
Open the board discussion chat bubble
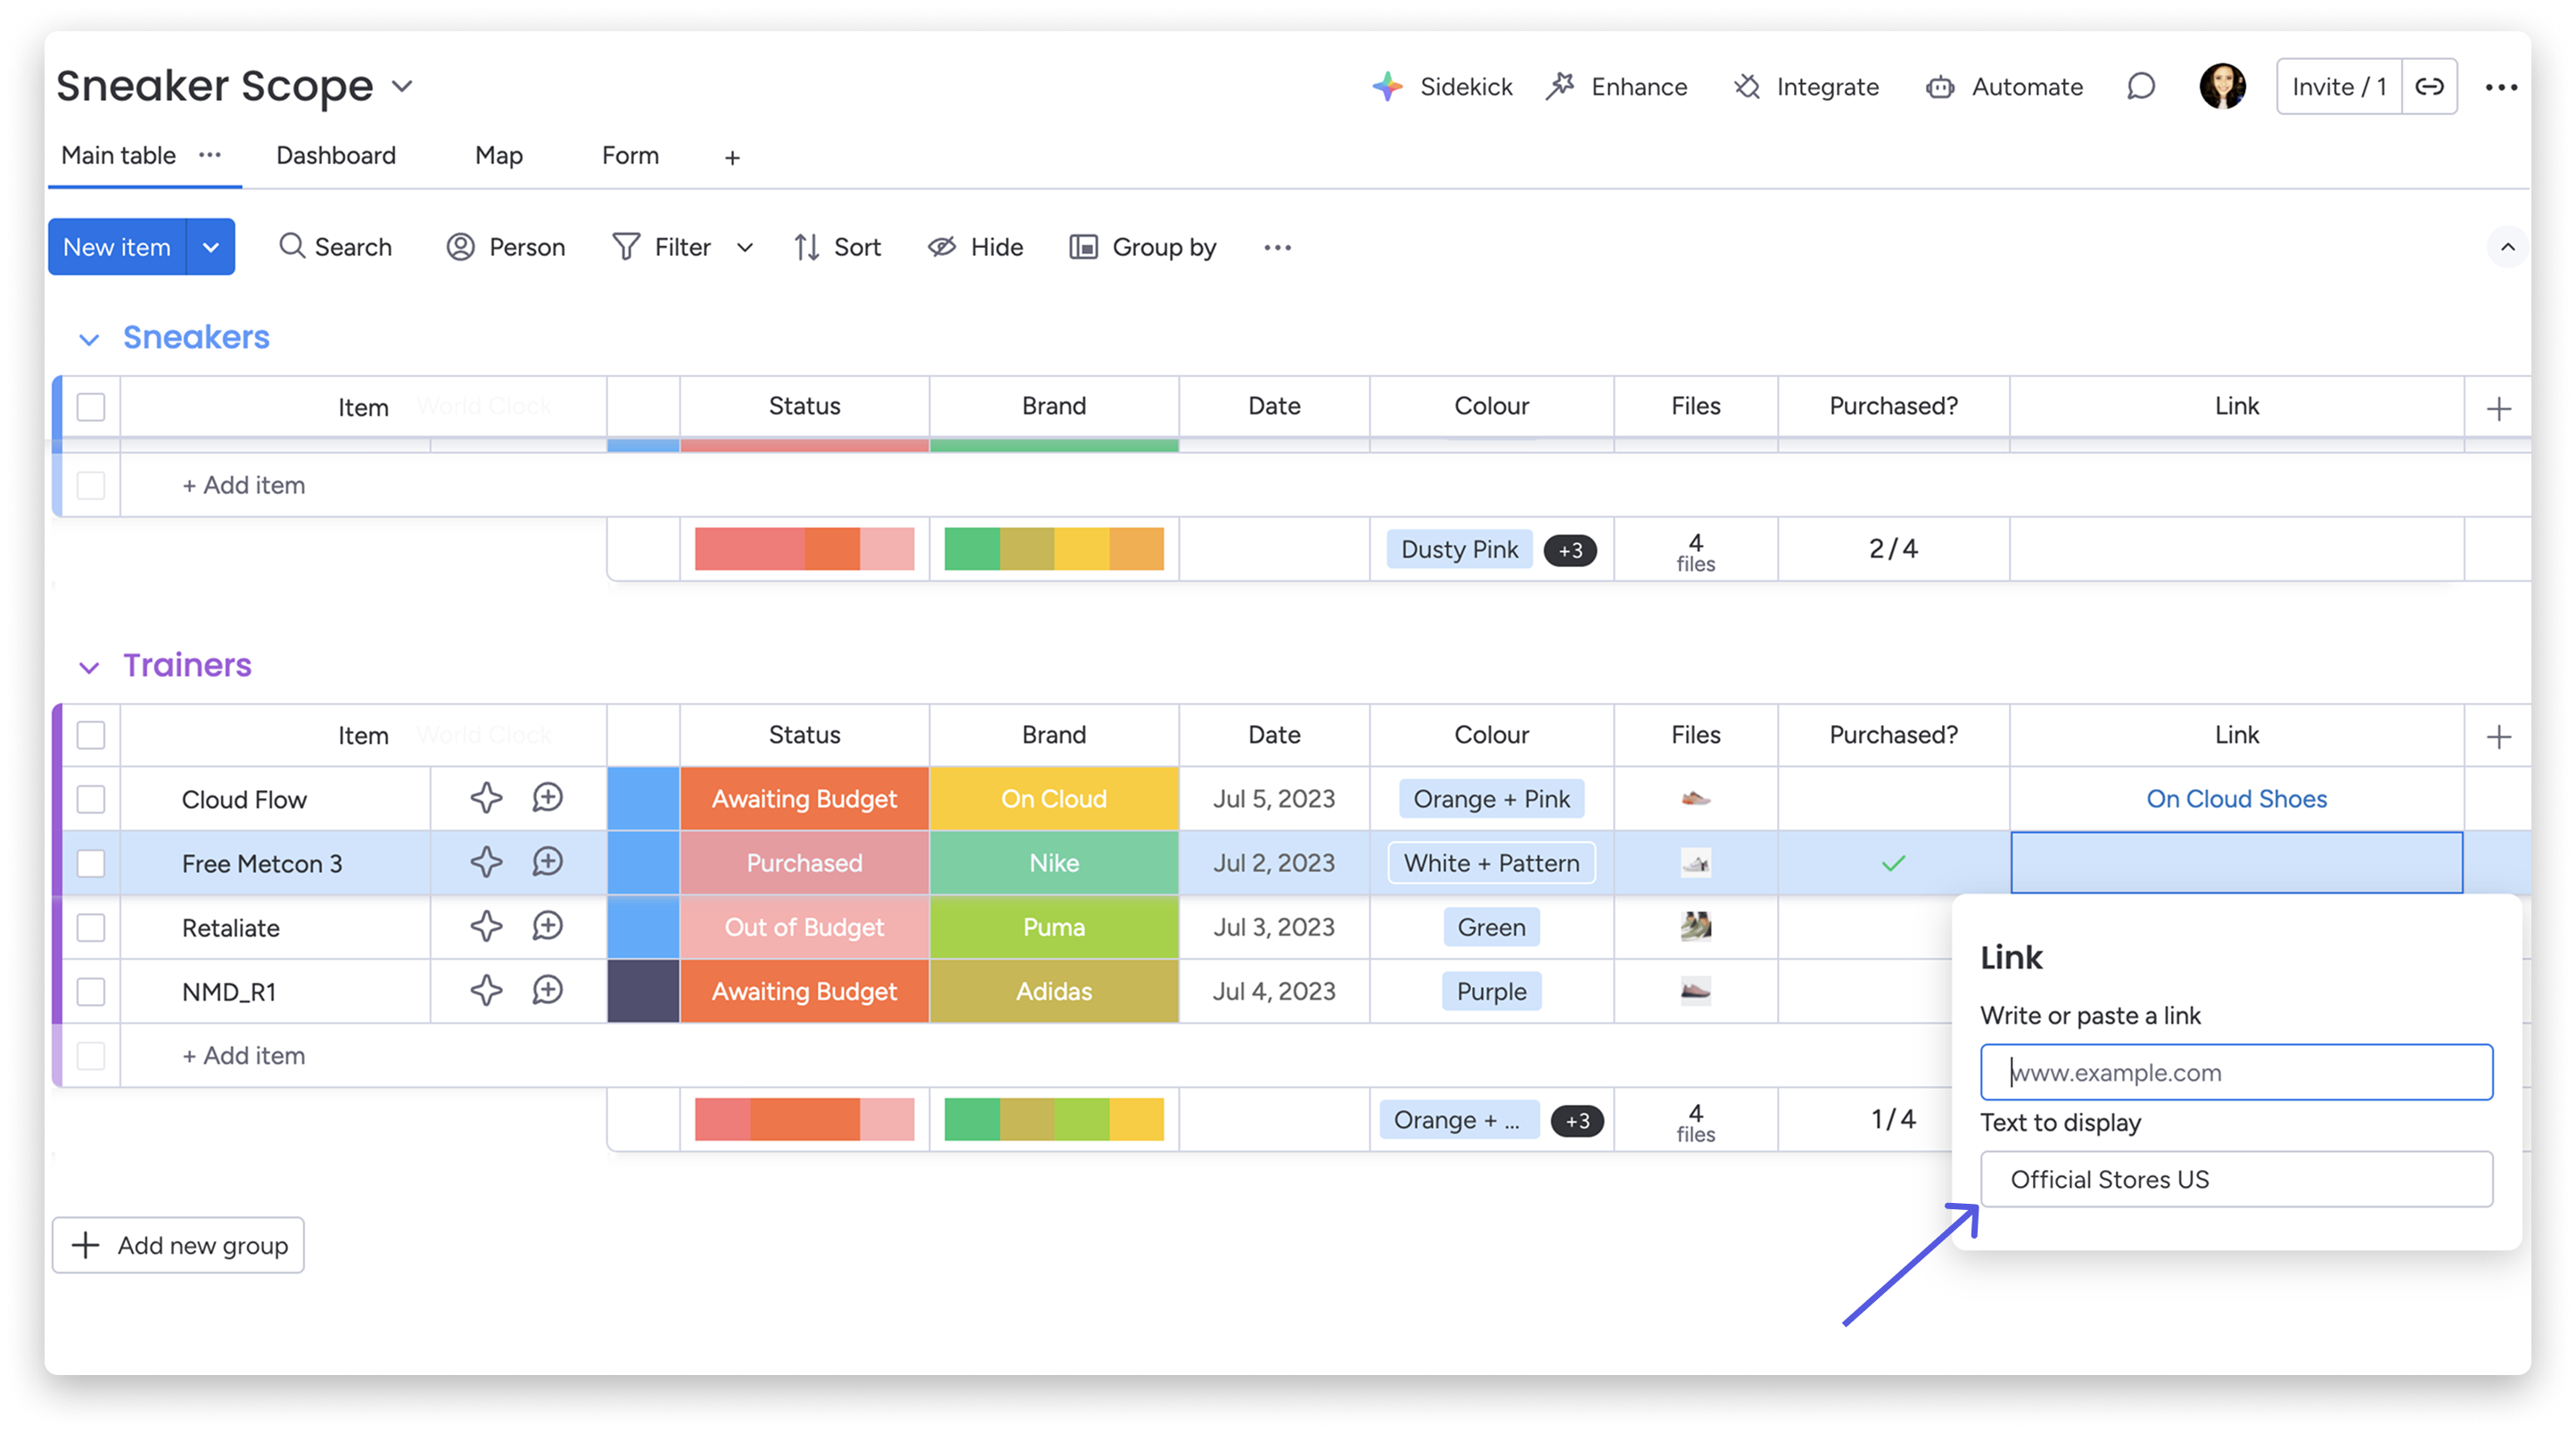click(2140, 87)
